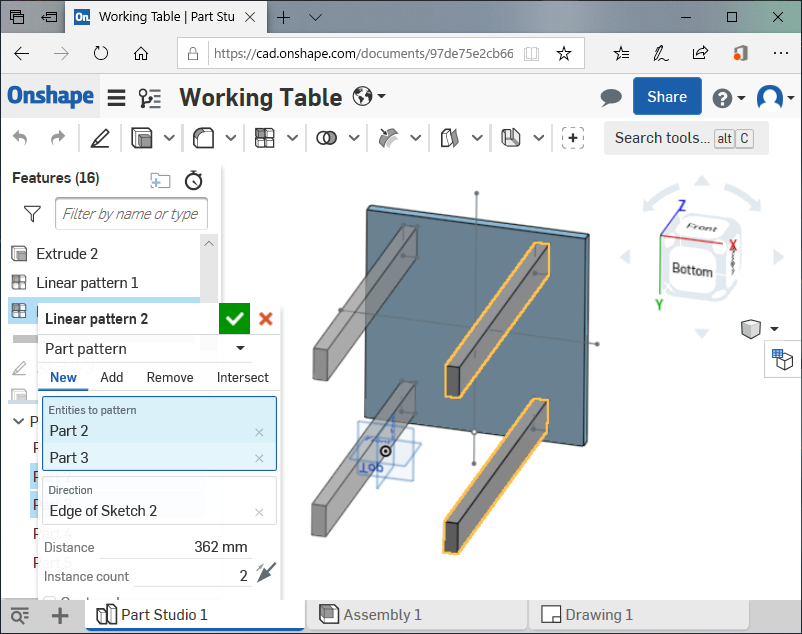802x634 pixels.
Task: Select the Modify fillet tool
Action: tap(388, 138)
